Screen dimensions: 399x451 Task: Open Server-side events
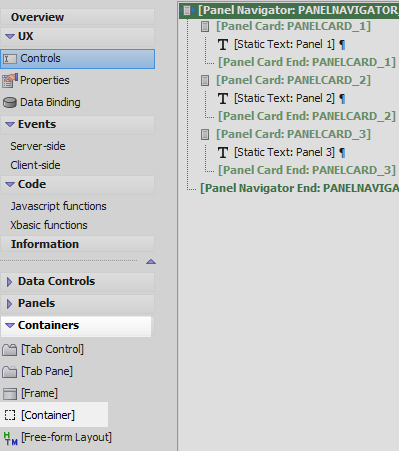38,146
